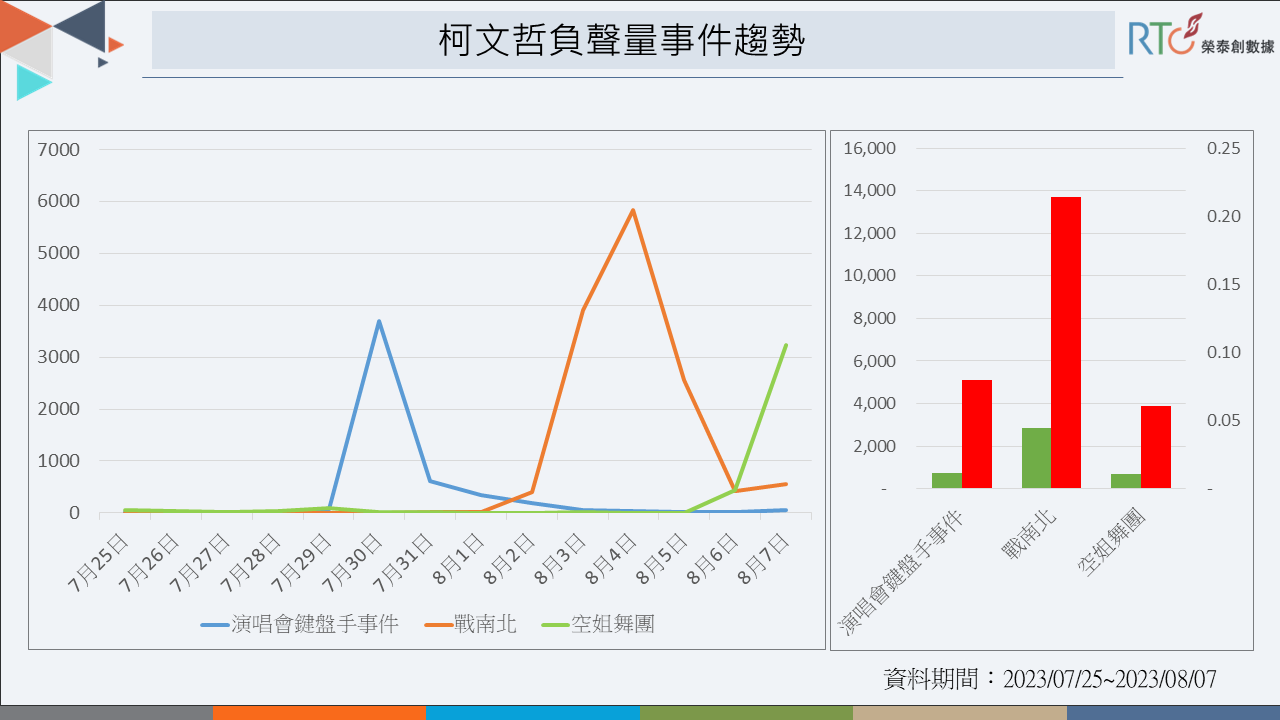Image resolution: width=1280 pixels, height=720 pixels.
Task: Click the 2,000 bar chart axis value
Action: pyautogui.click(x=874, y=446)
